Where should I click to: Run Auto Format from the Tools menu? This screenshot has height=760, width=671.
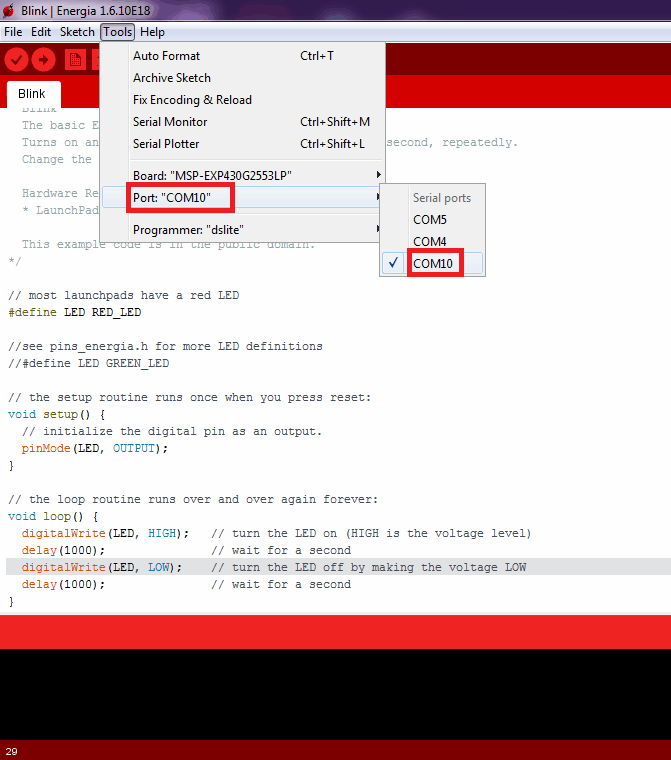point(166,56)
